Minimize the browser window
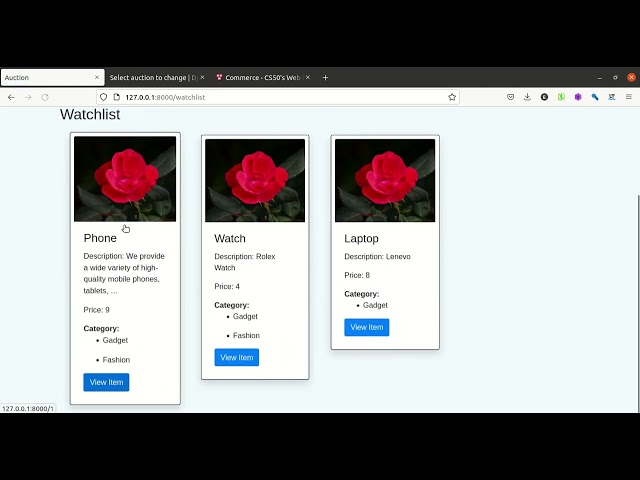This screenshot has height=480, width=640. (x=600, y=78)
